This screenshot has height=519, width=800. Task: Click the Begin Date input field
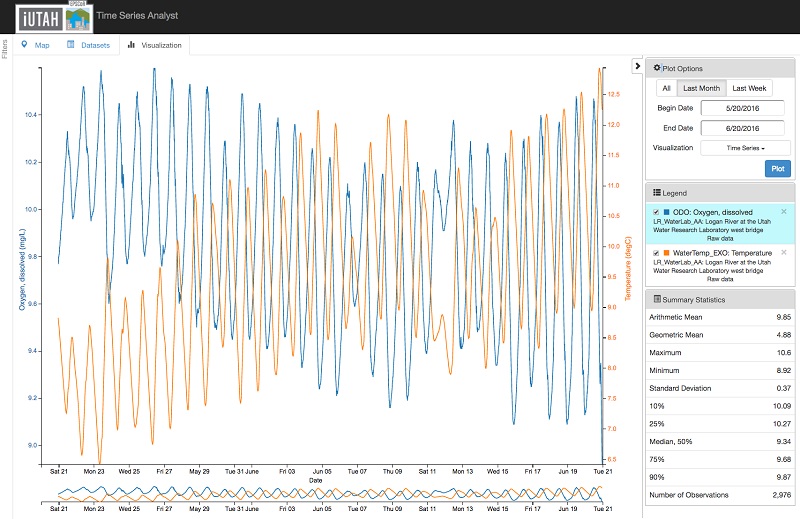(742, 108)
